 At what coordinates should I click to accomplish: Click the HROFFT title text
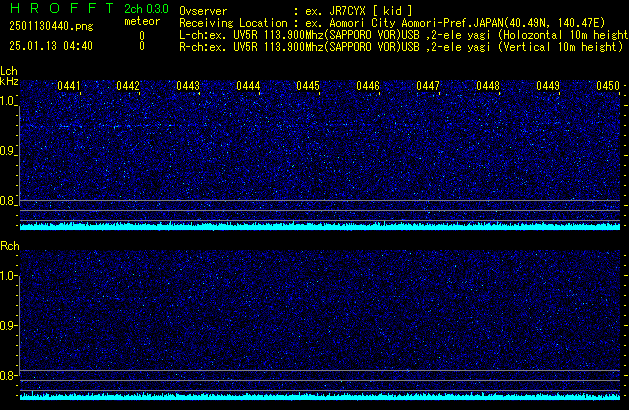[62, 8]
